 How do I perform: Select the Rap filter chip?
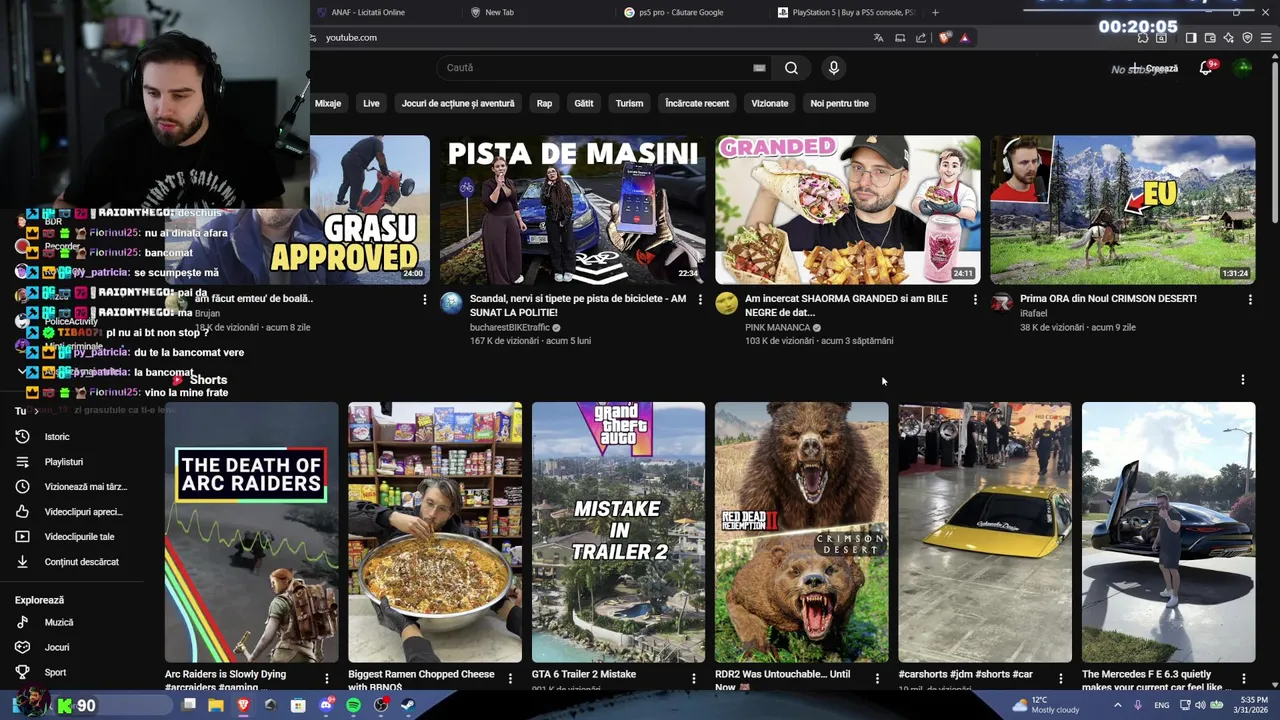tap(544, 103)
